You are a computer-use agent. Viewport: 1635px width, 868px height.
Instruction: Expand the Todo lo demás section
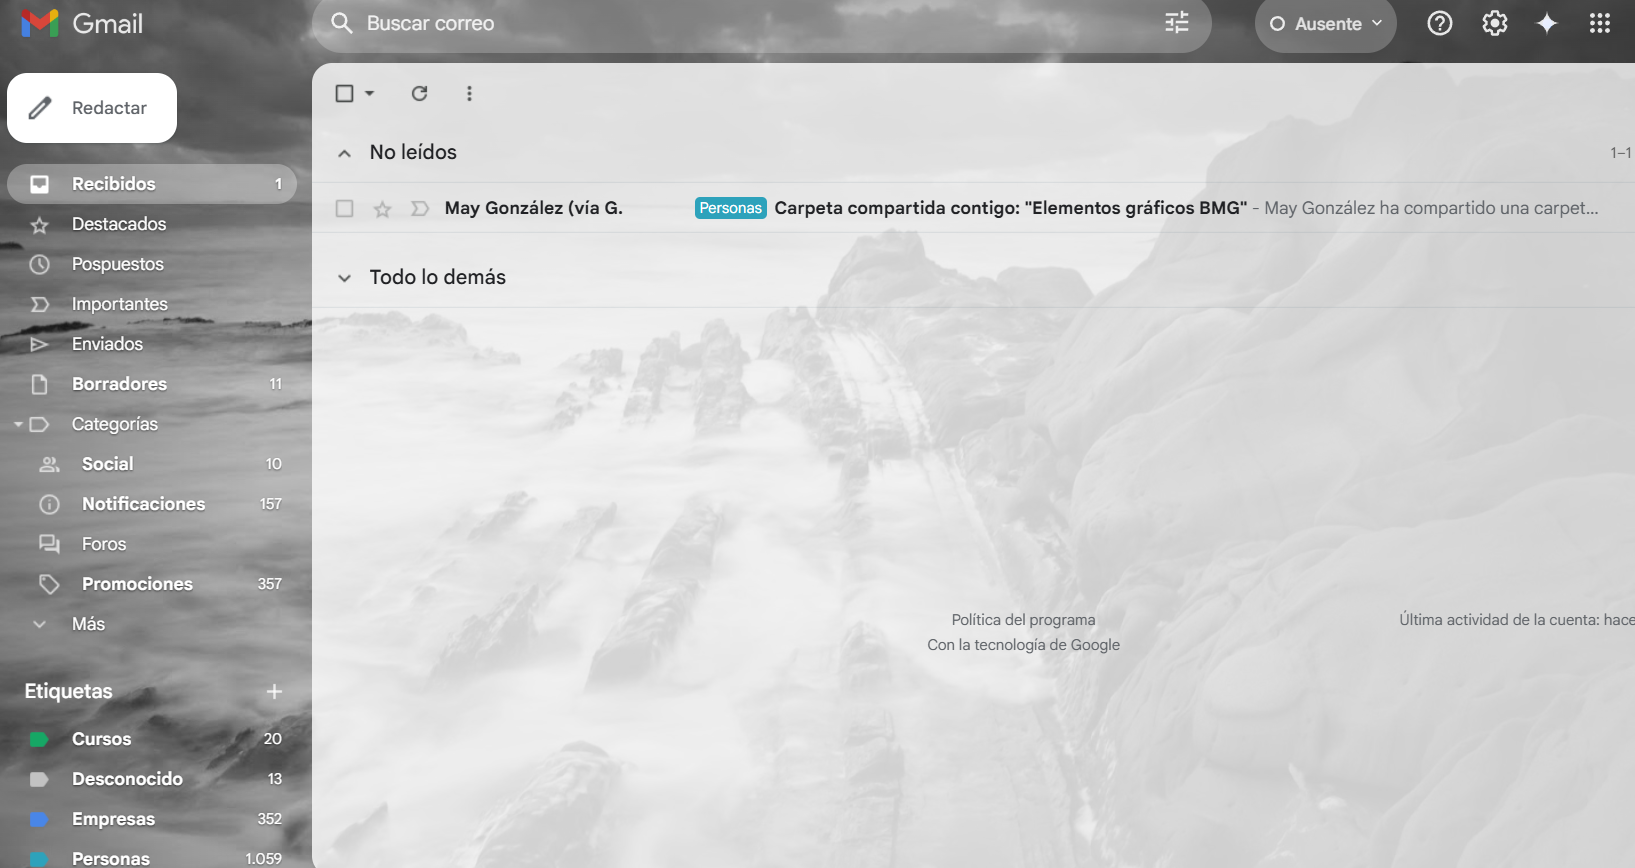pos(345,278)
